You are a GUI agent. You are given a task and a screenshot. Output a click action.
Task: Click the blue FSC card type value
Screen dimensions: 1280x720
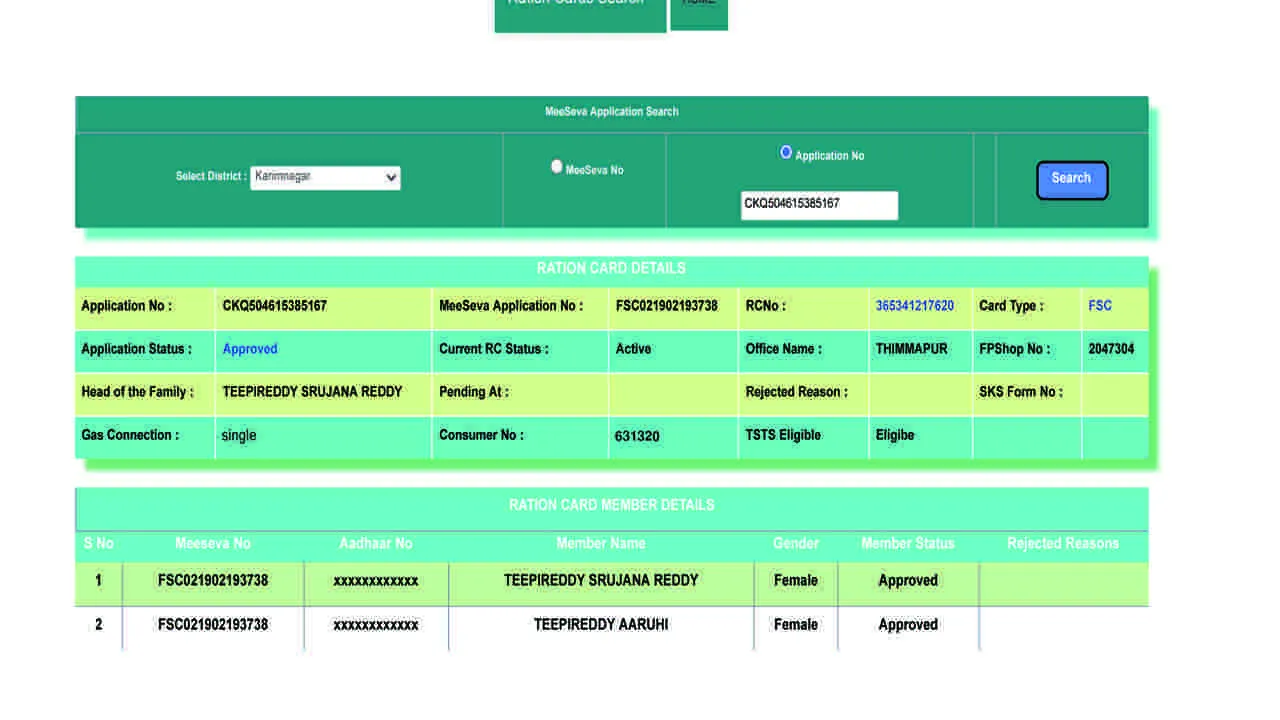[1100, 306]
